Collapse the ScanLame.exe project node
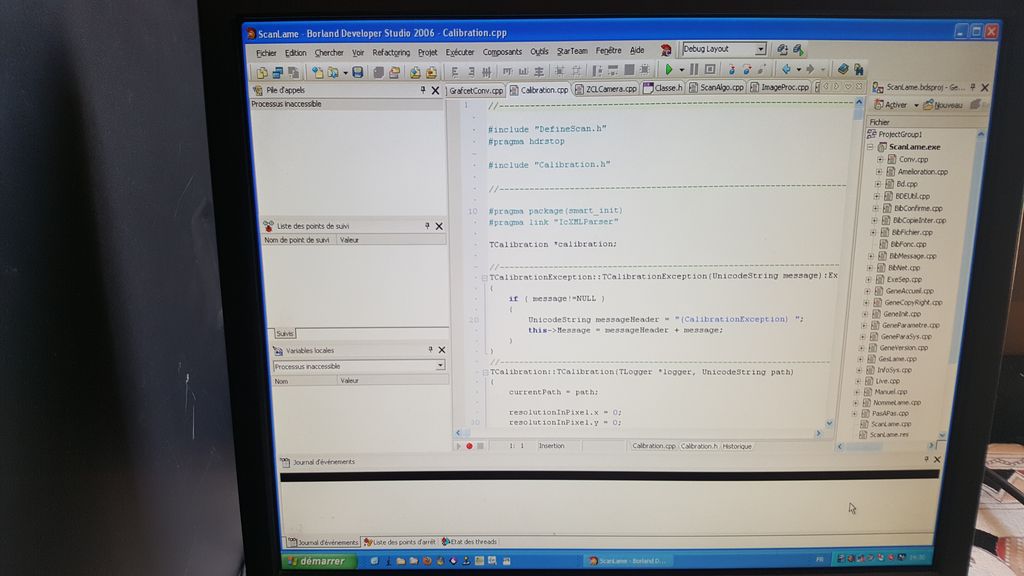 (870, 147)
